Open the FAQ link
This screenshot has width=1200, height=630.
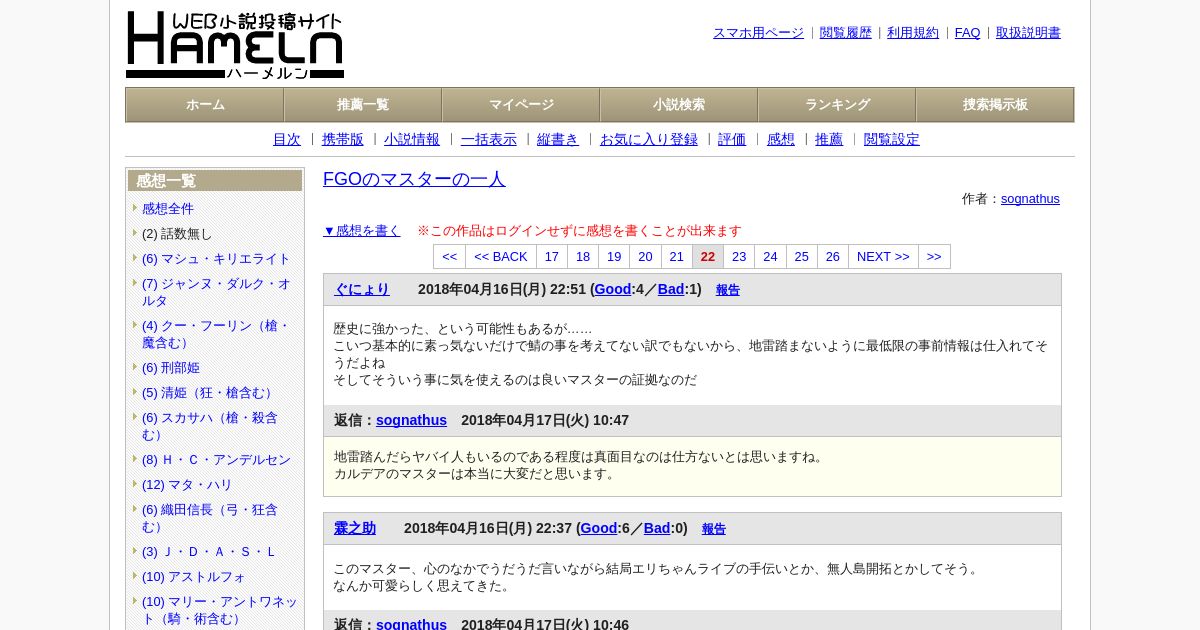click(x=968, y=33)
